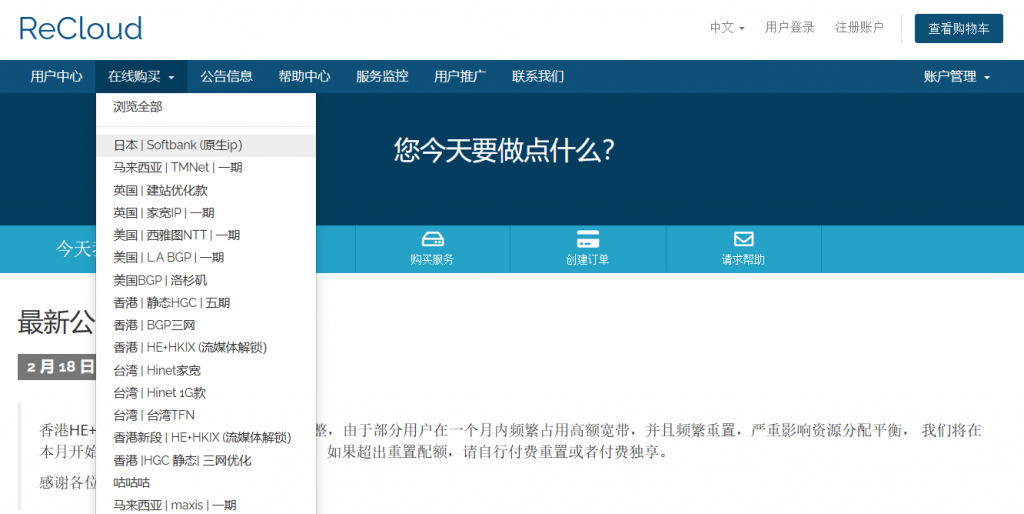Screen dimensions: 1024x514
Task: Click the 您今天要做点什么? heading
Action: click(x=504, y=151)
